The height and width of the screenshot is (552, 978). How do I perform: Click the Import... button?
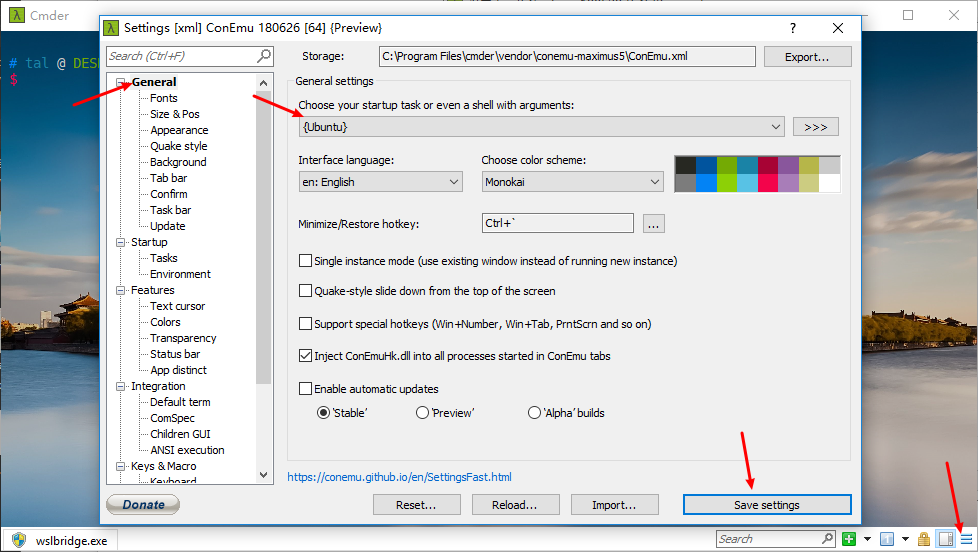click(x=614, y=505)
